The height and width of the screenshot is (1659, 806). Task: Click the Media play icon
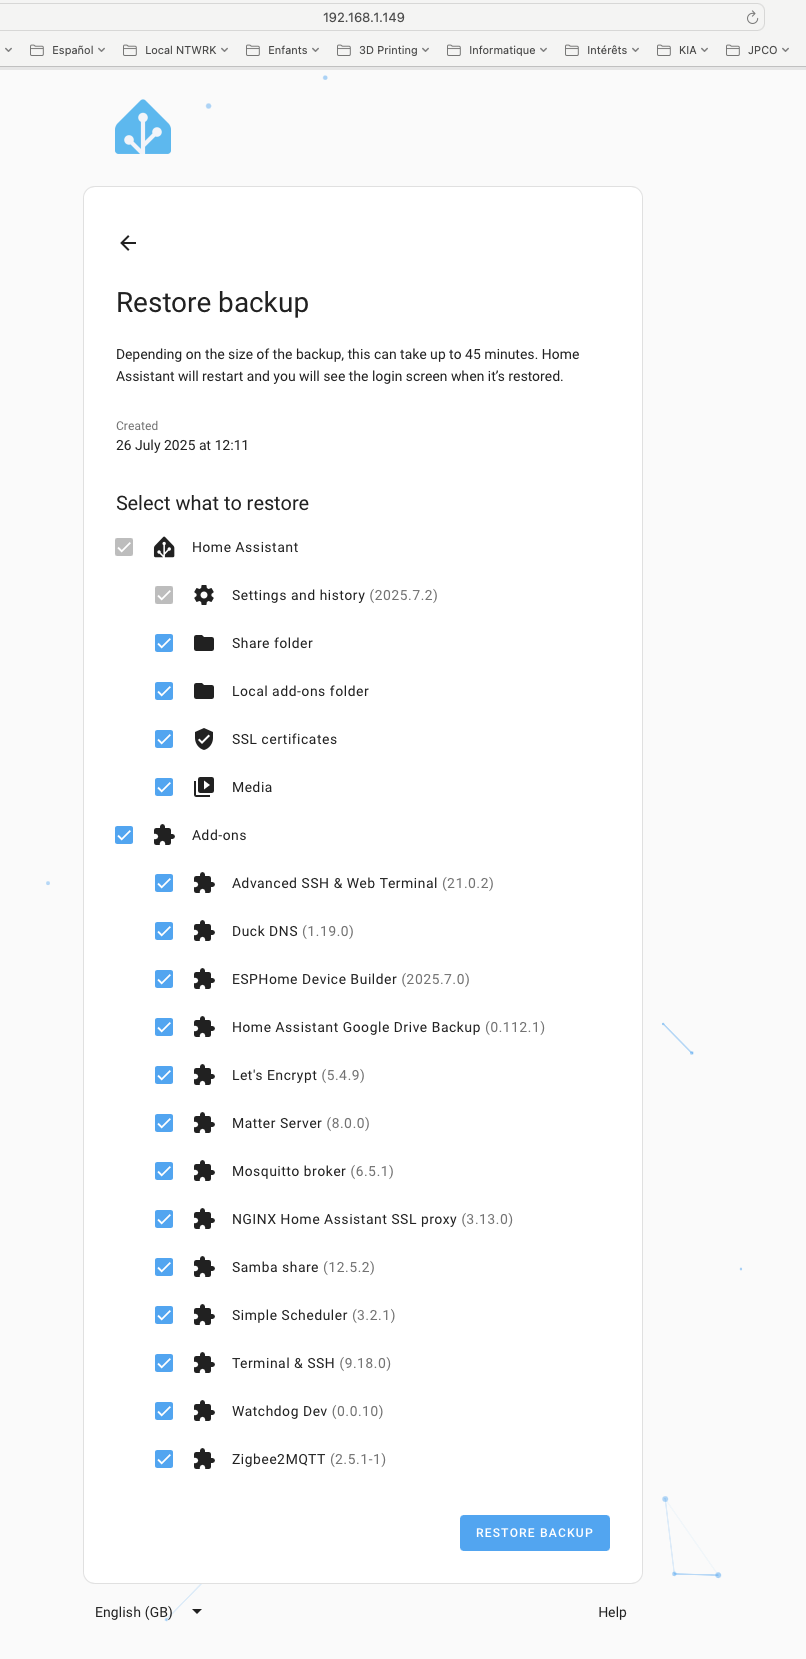(x=204, y=787)
